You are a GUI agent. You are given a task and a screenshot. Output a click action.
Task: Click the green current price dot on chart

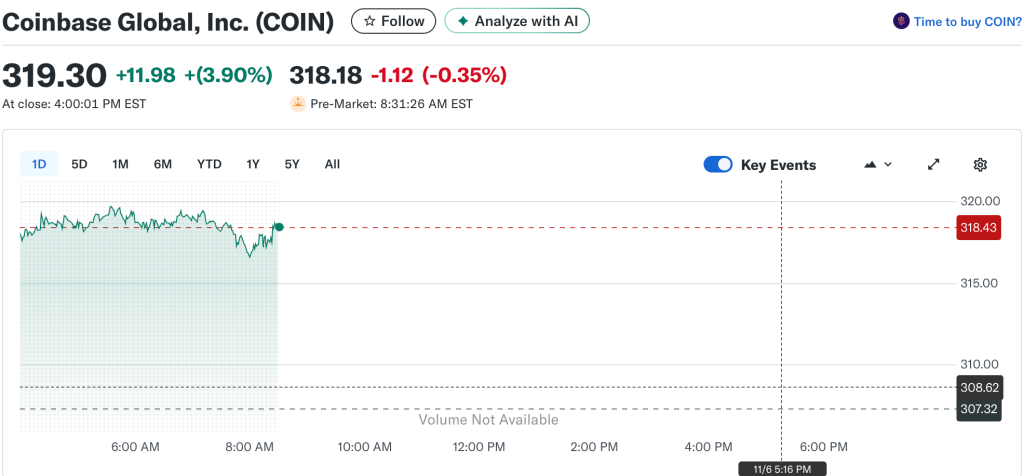click(278, 228)
